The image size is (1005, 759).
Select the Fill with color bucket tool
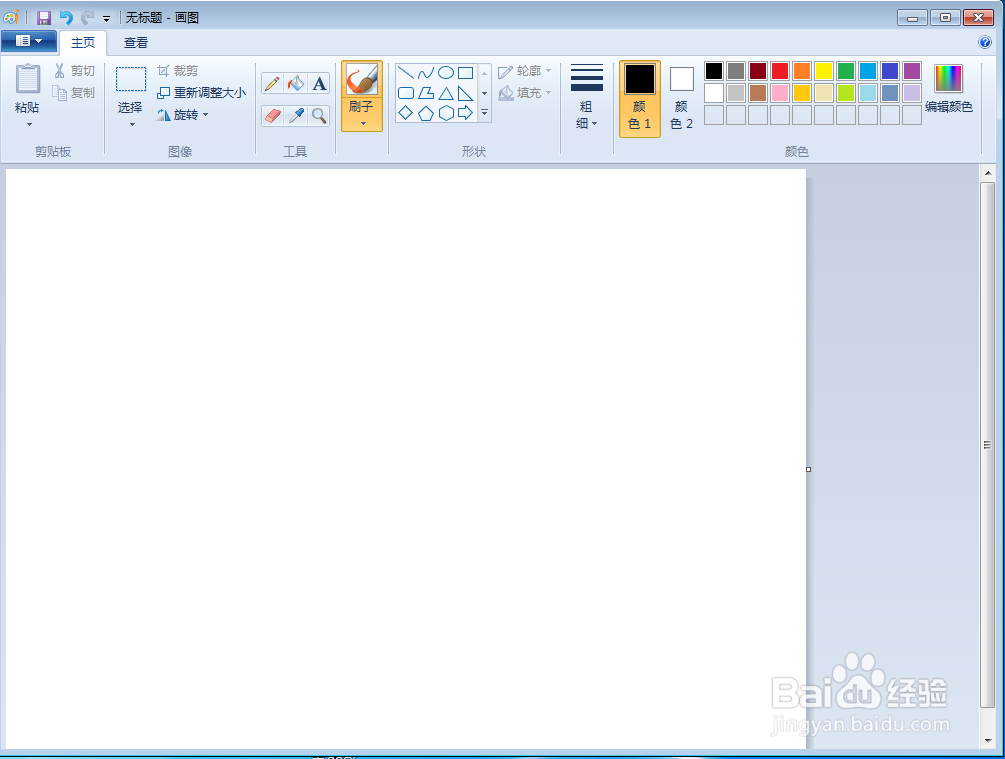pos(295,83)
